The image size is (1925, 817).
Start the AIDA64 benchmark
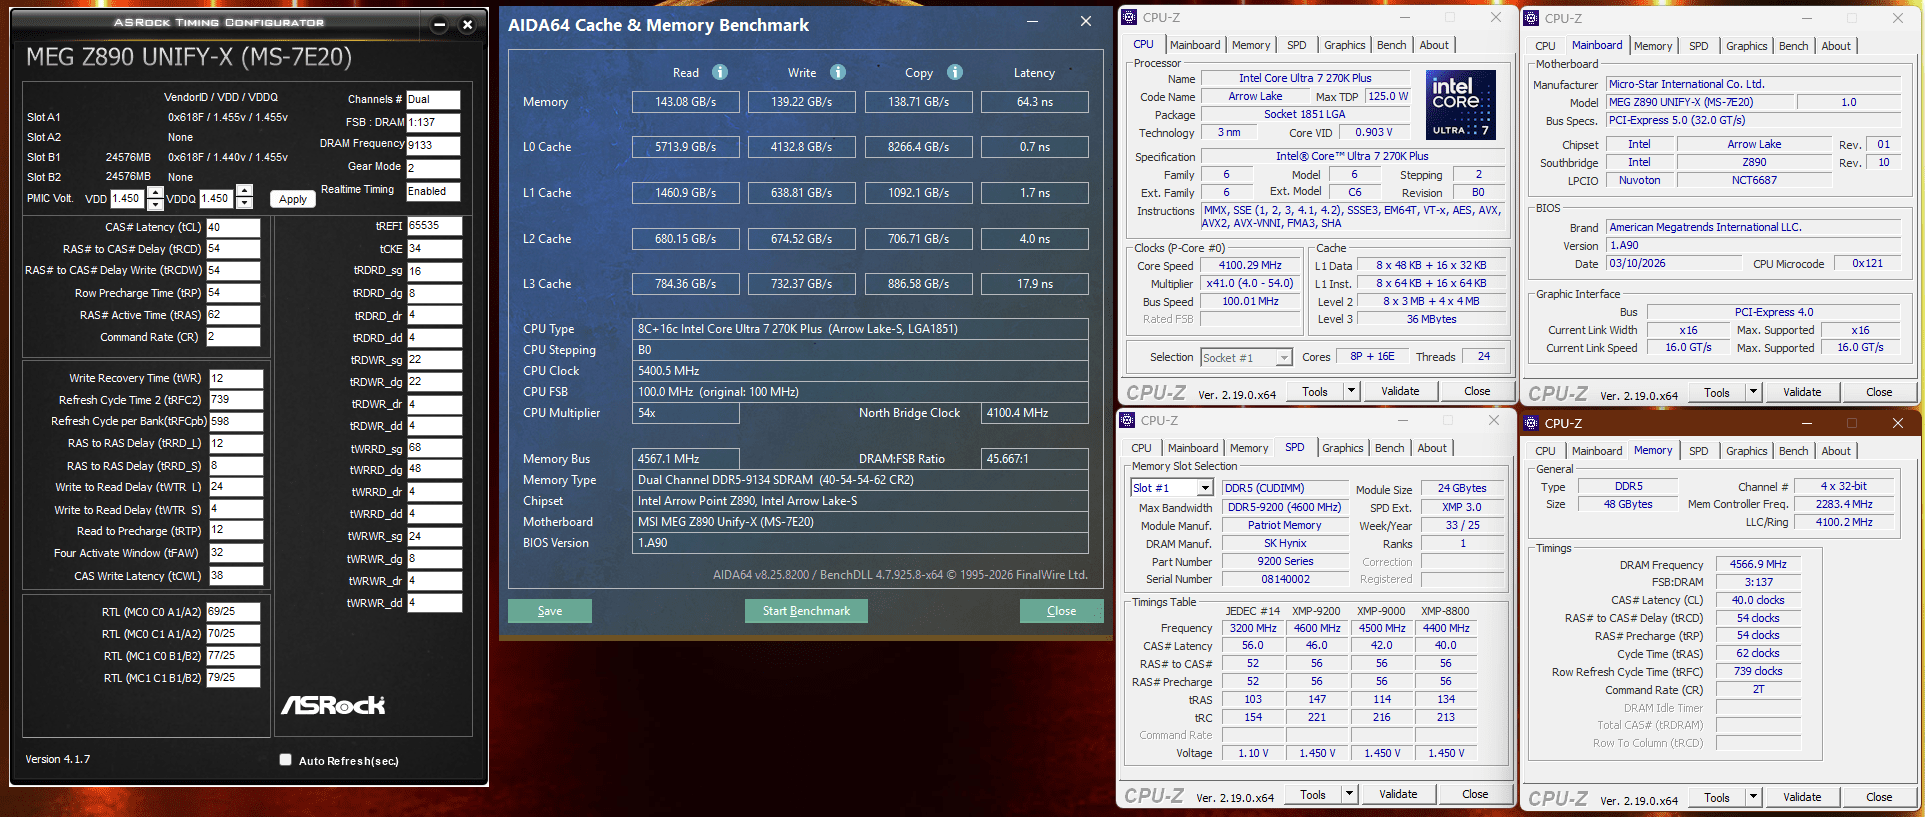[806, 611]
